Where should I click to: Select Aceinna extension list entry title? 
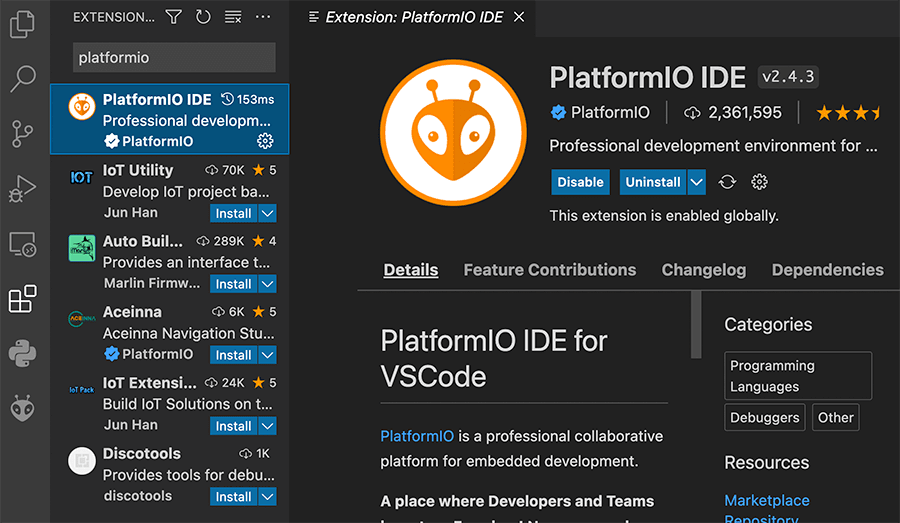[132, 312]
